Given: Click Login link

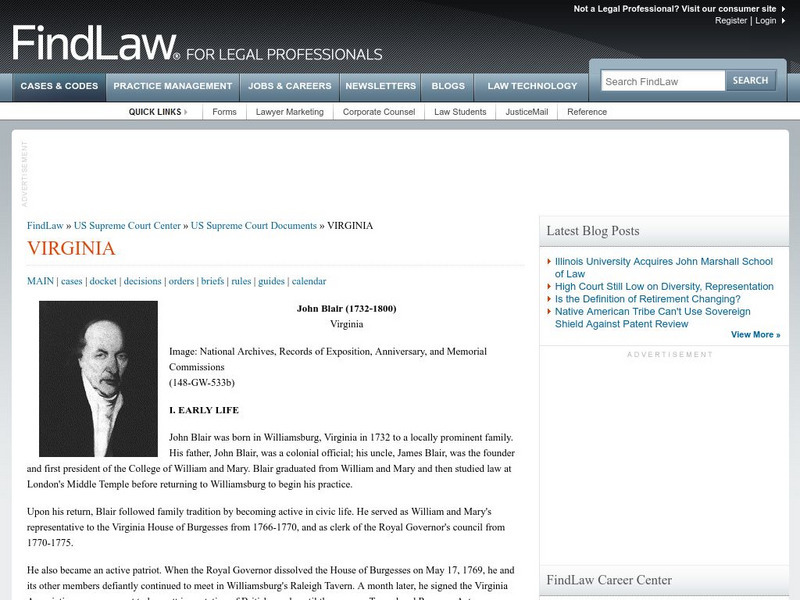Looking at the screenshot, I should (766, 21).
